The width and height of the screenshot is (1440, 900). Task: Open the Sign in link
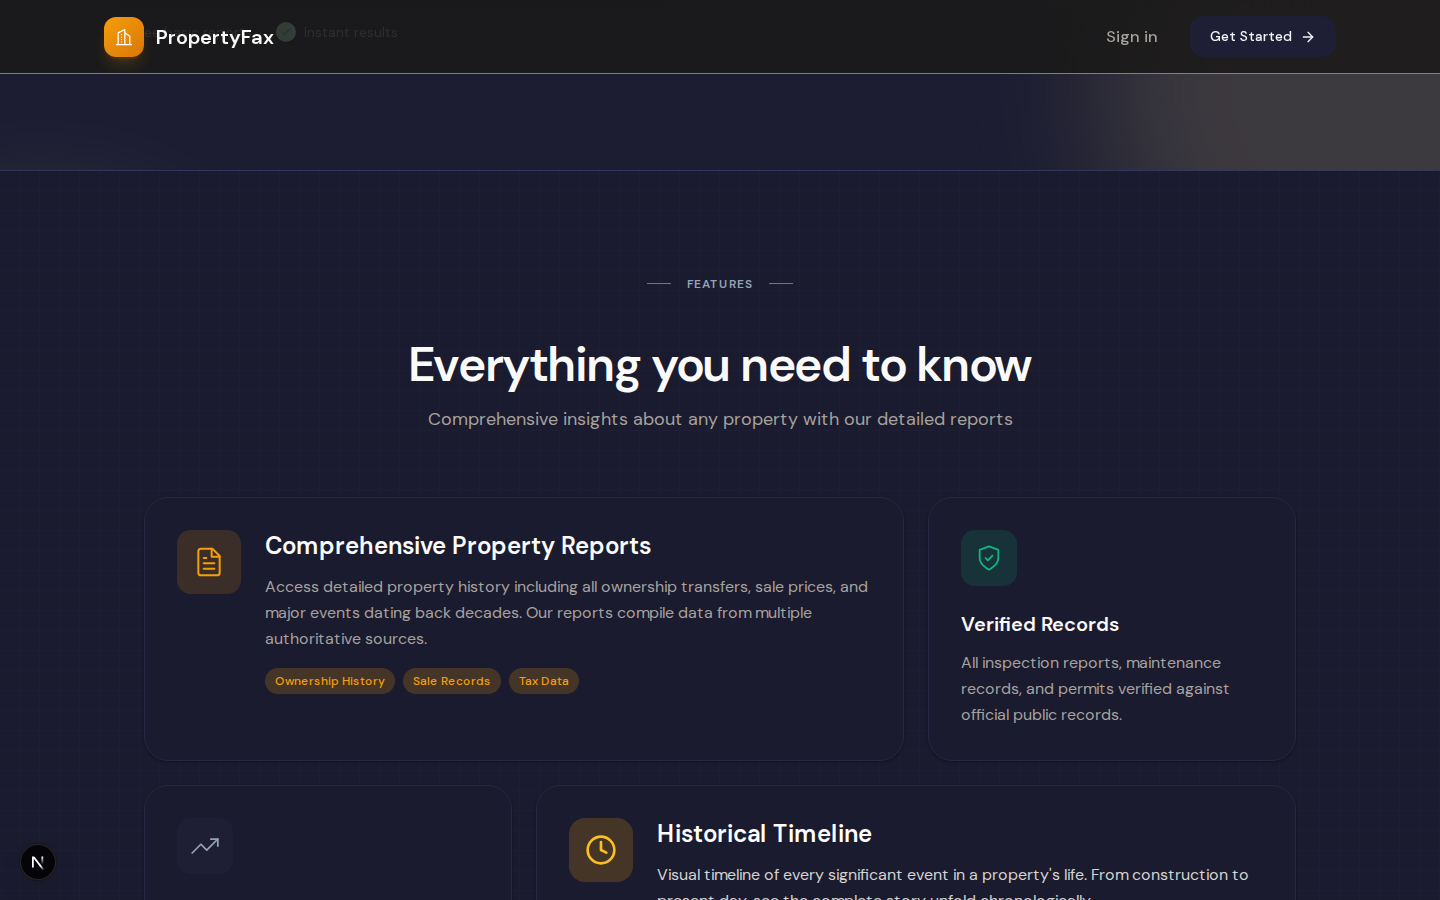pos(1131,37)
